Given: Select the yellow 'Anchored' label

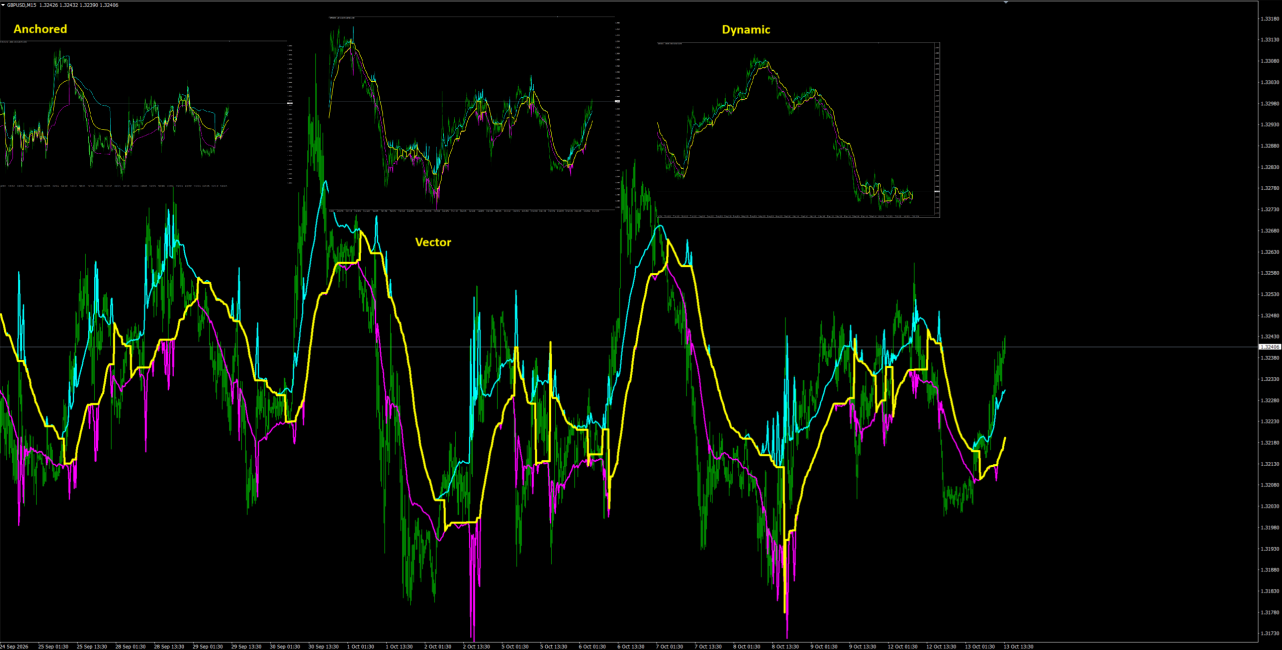Looking at the screenshot, I should click(40, 29).
